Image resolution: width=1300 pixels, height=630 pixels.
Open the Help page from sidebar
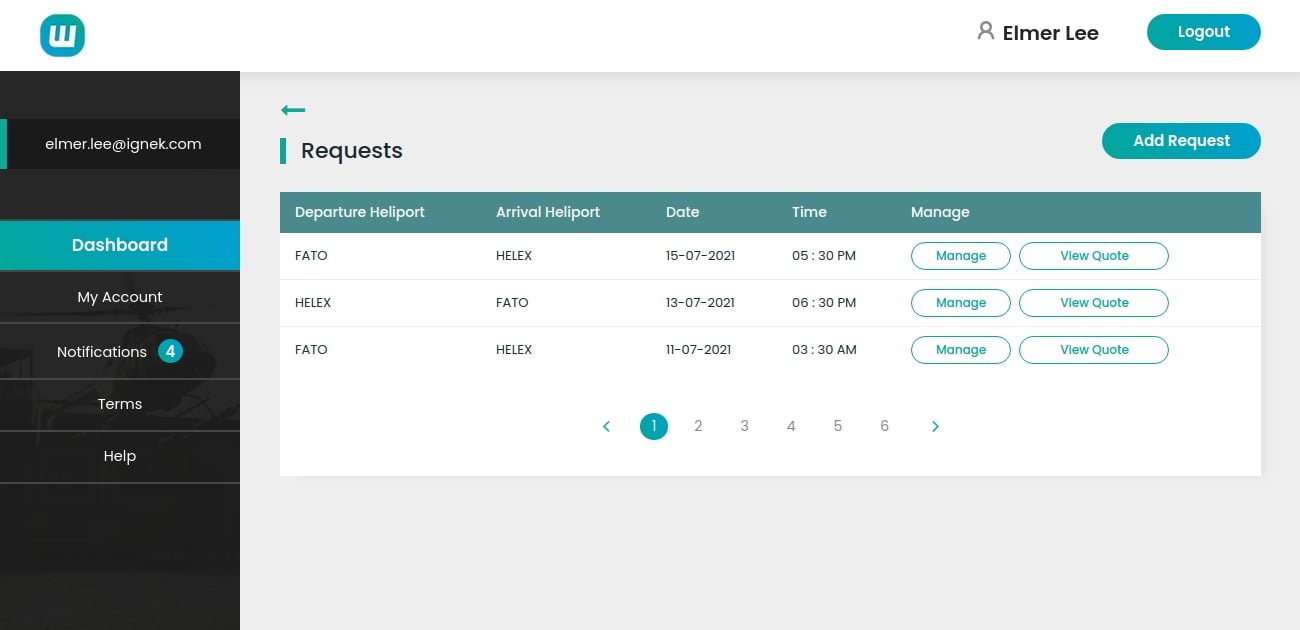point(119,455)
